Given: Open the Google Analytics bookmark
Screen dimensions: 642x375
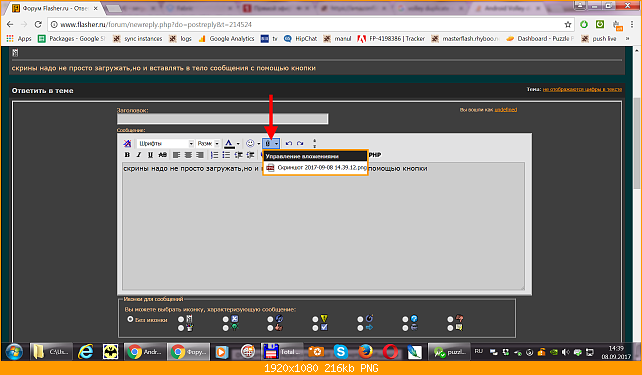Looking at the screenshot, I should pyautogui.click(x=226, y=38).
